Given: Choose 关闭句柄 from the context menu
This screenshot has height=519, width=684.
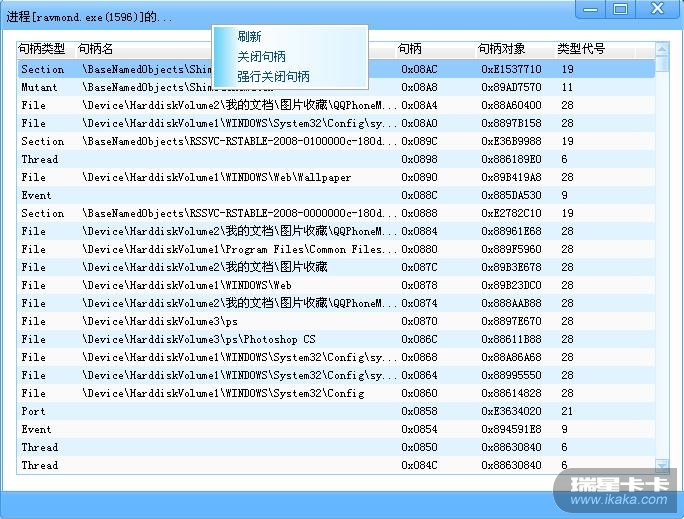Looking at the screenshot, I should coord(261,57).
